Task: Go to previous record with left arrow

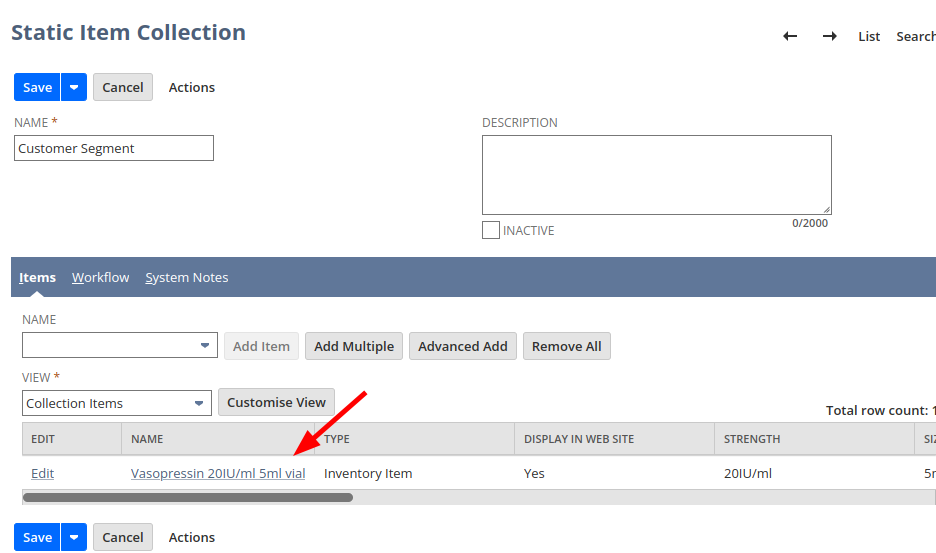Action: tap(790, 36)
